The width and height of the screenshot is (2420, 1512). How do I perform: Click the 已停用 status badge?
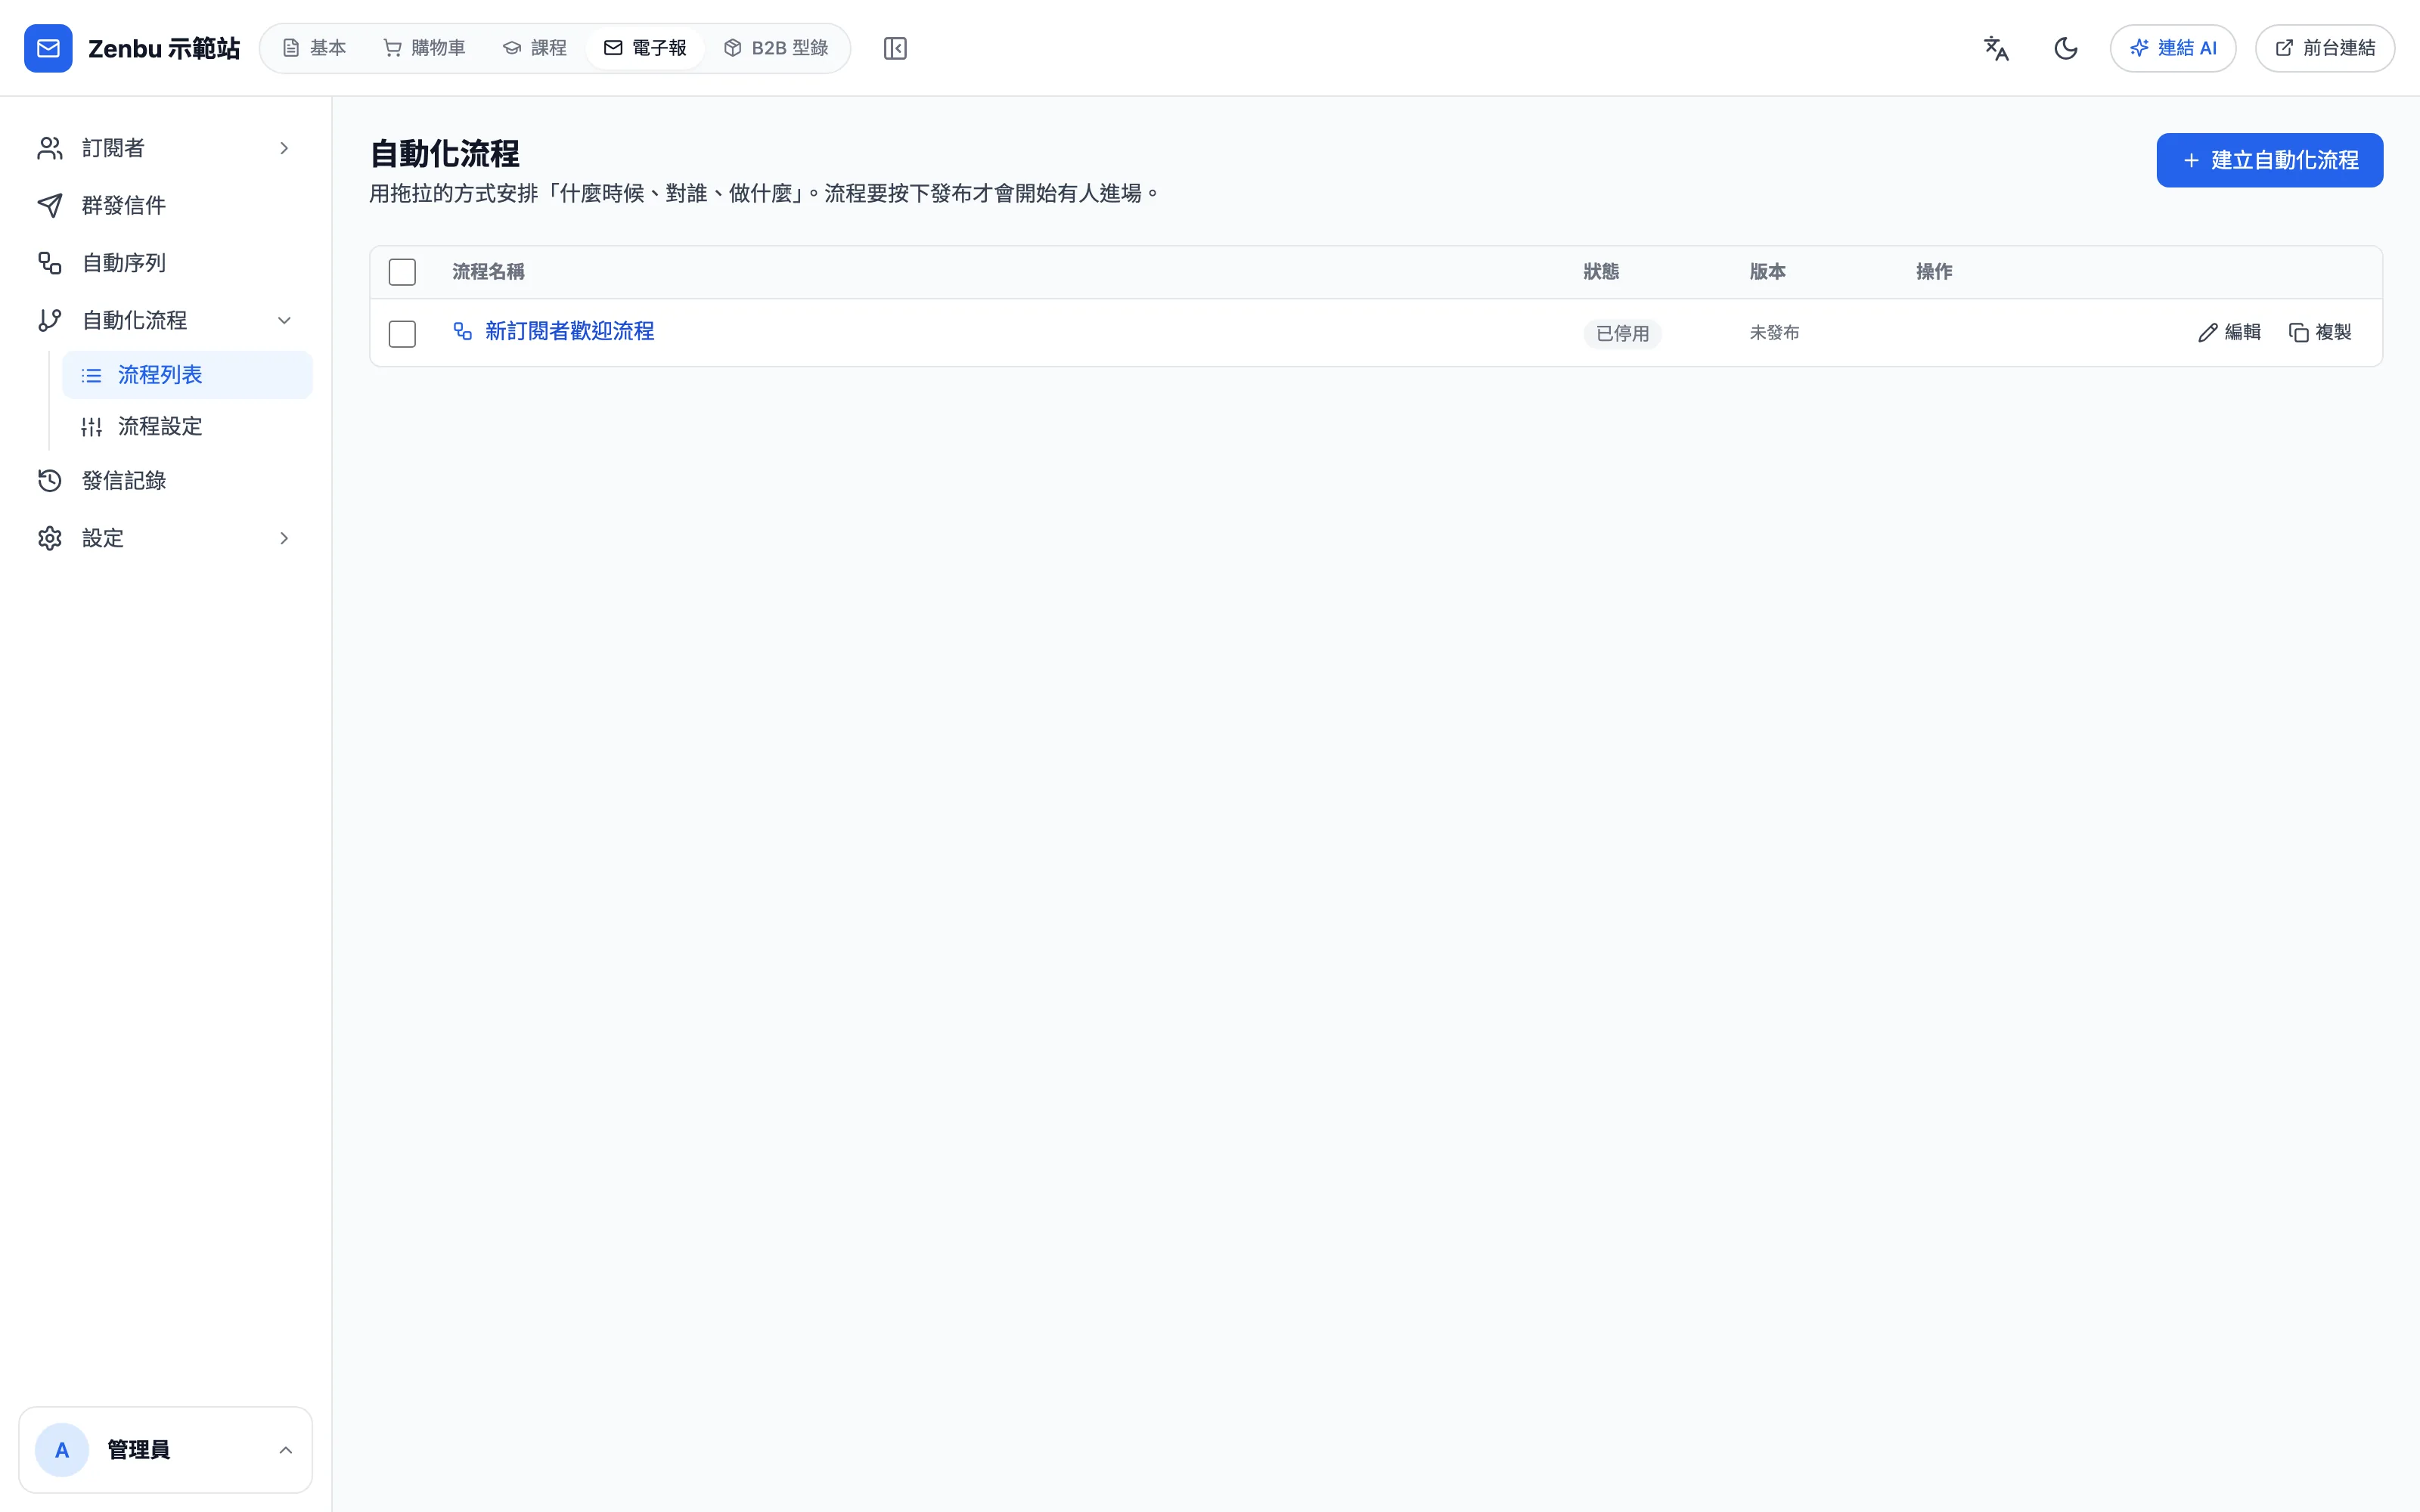click(1622, 333)
